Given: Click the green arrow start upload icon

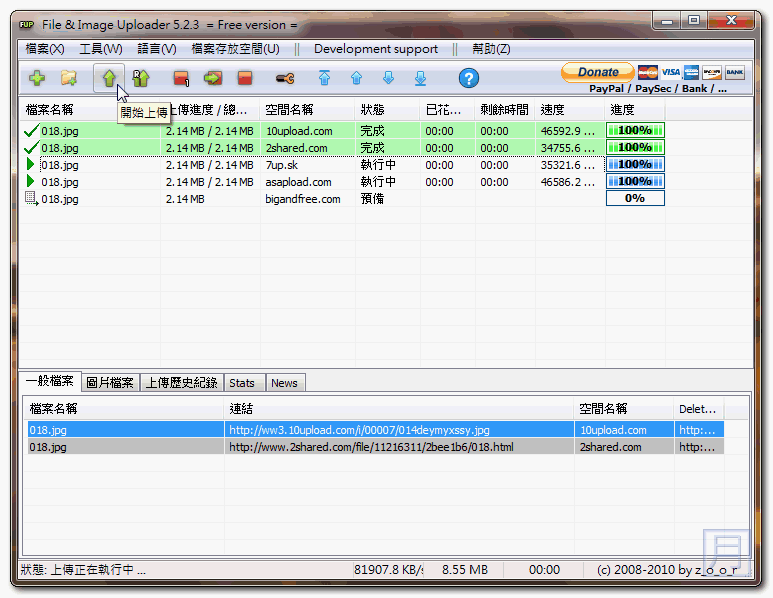Looking at the screenshot, I should tap(109, 78).
